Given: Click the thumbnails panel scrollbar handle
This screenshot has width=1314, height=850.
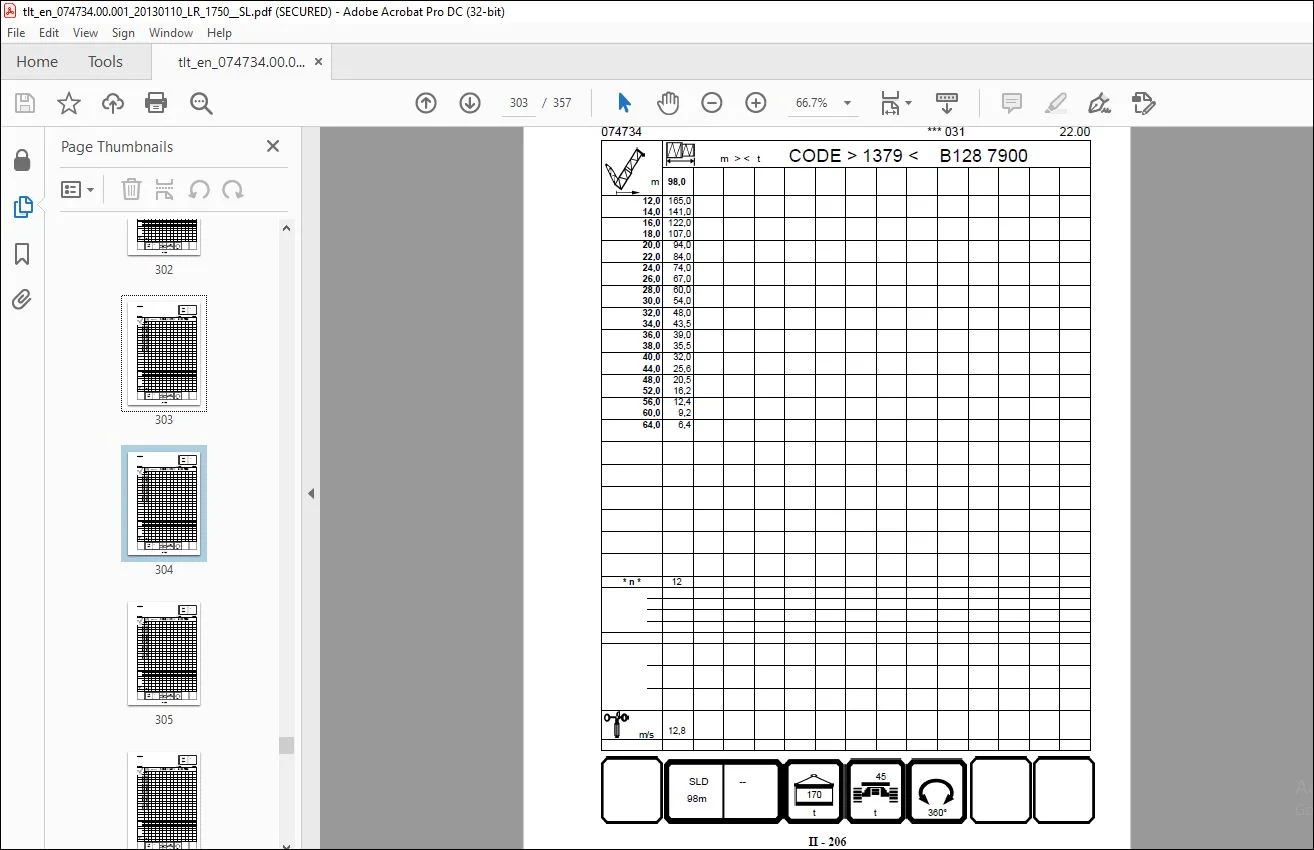Looking at the screenshot, I should tap(287, 745).
